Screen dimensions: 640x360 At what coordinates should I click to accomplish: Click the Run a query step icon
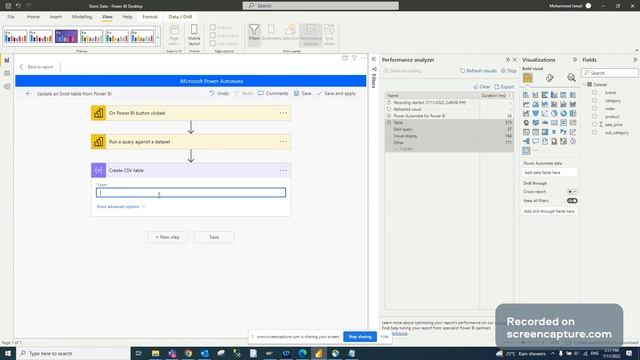click(98, 142)
